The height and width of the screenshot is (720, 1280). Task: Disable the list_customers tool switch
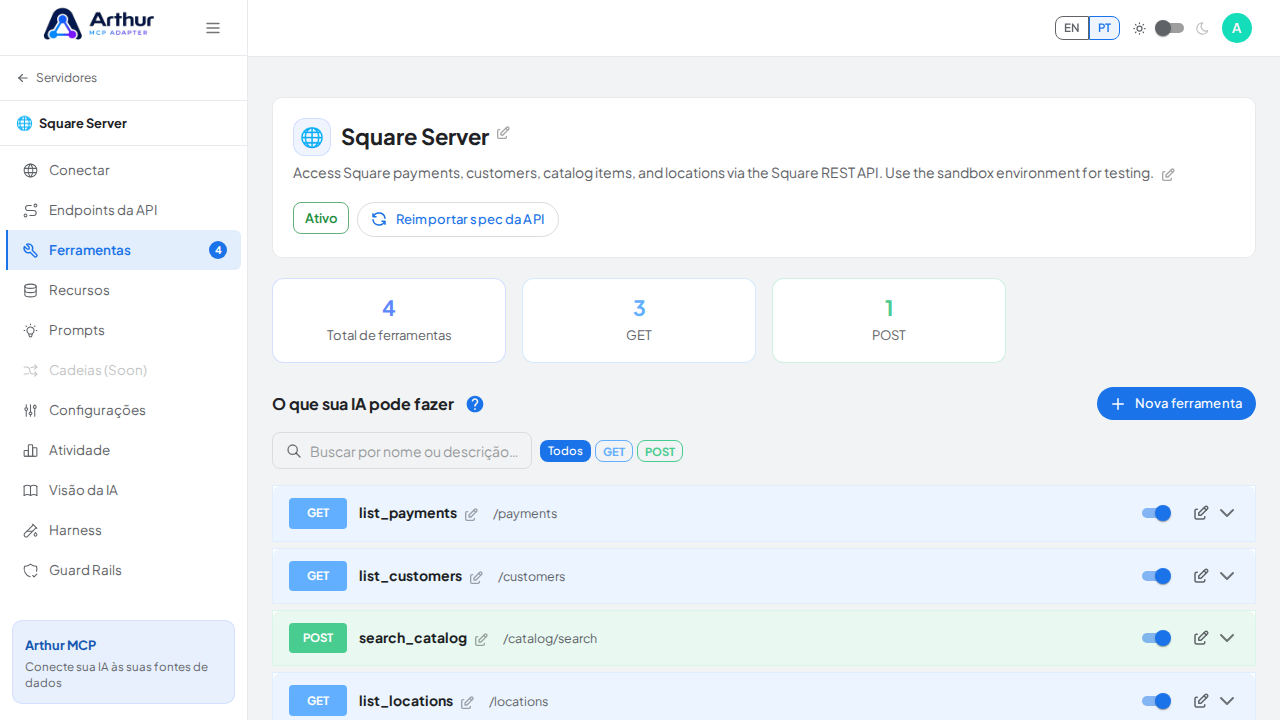click(x=1156, y=576)
